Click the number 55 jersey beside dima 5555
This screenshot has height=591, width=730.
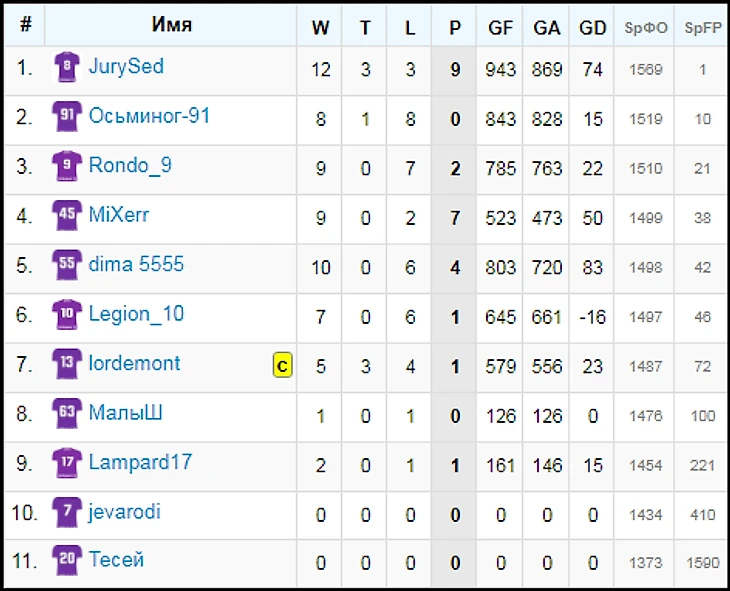point(67,265)
